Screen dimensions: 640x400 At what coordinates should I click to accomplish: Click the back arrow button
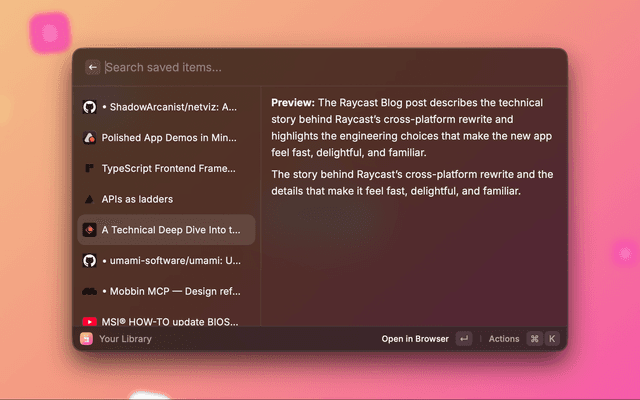pos(93,67)
